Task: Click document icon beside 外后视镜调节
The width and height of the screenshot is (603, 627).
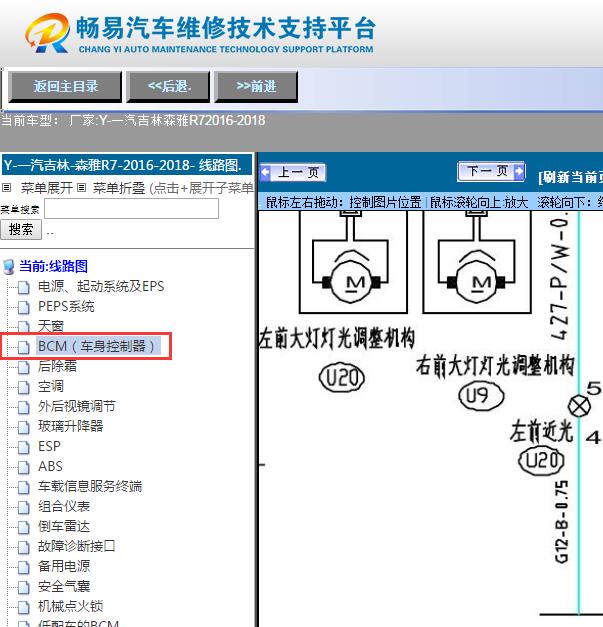Action: pos(24,407)
